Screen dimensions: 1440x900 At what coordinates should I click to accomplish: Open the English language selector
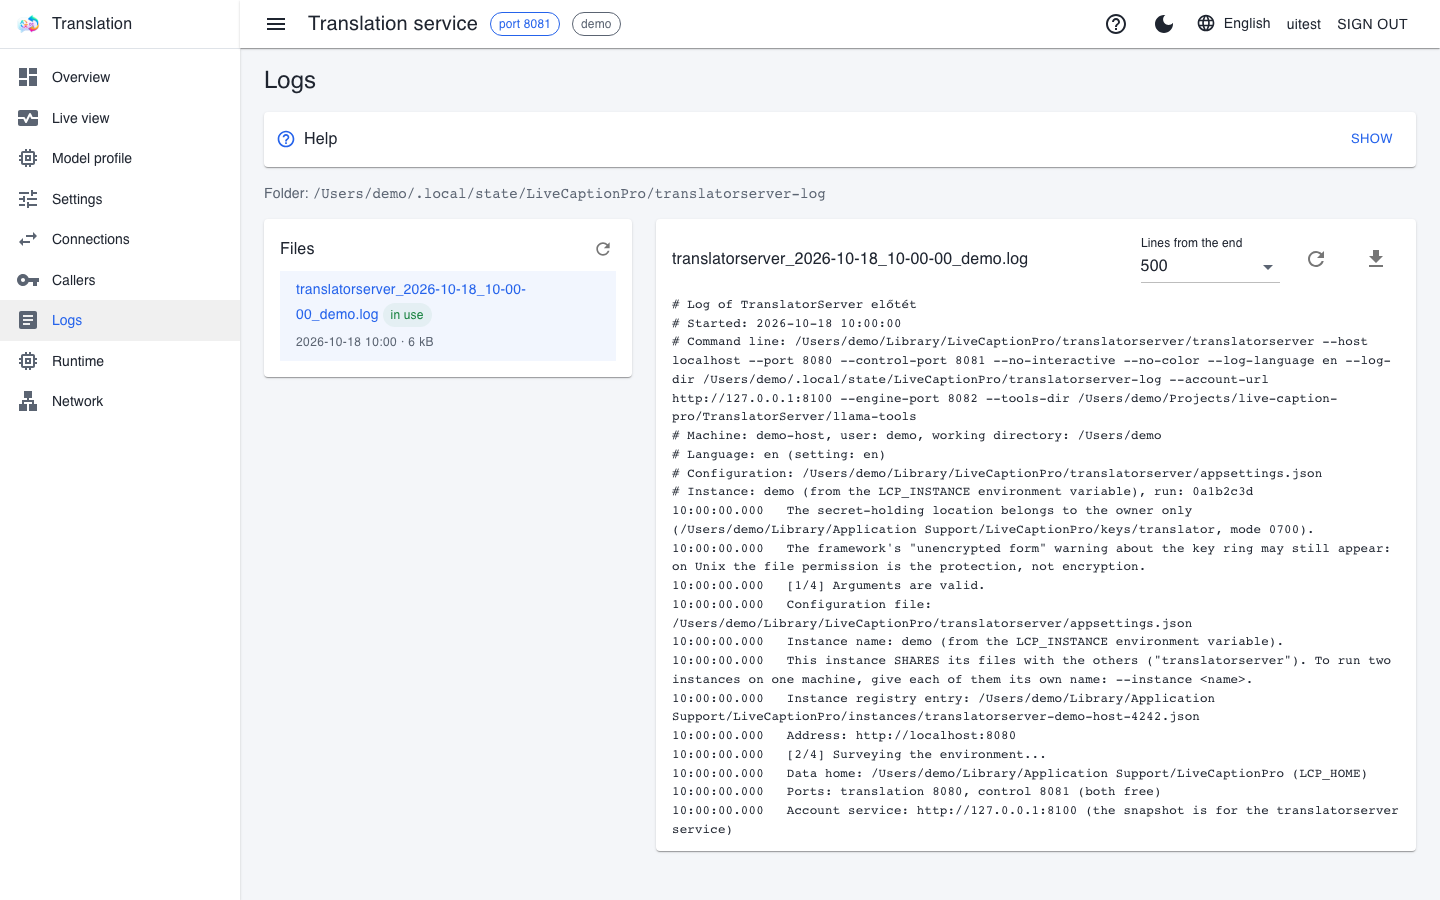[1234, 23]
